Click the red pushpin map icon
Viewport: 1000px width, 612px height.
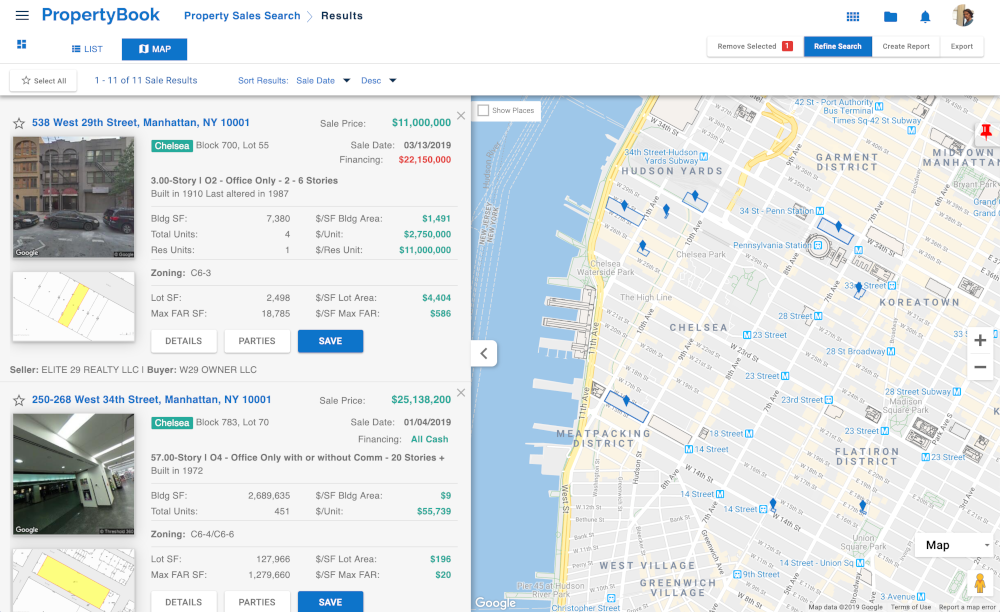point(986,132)
